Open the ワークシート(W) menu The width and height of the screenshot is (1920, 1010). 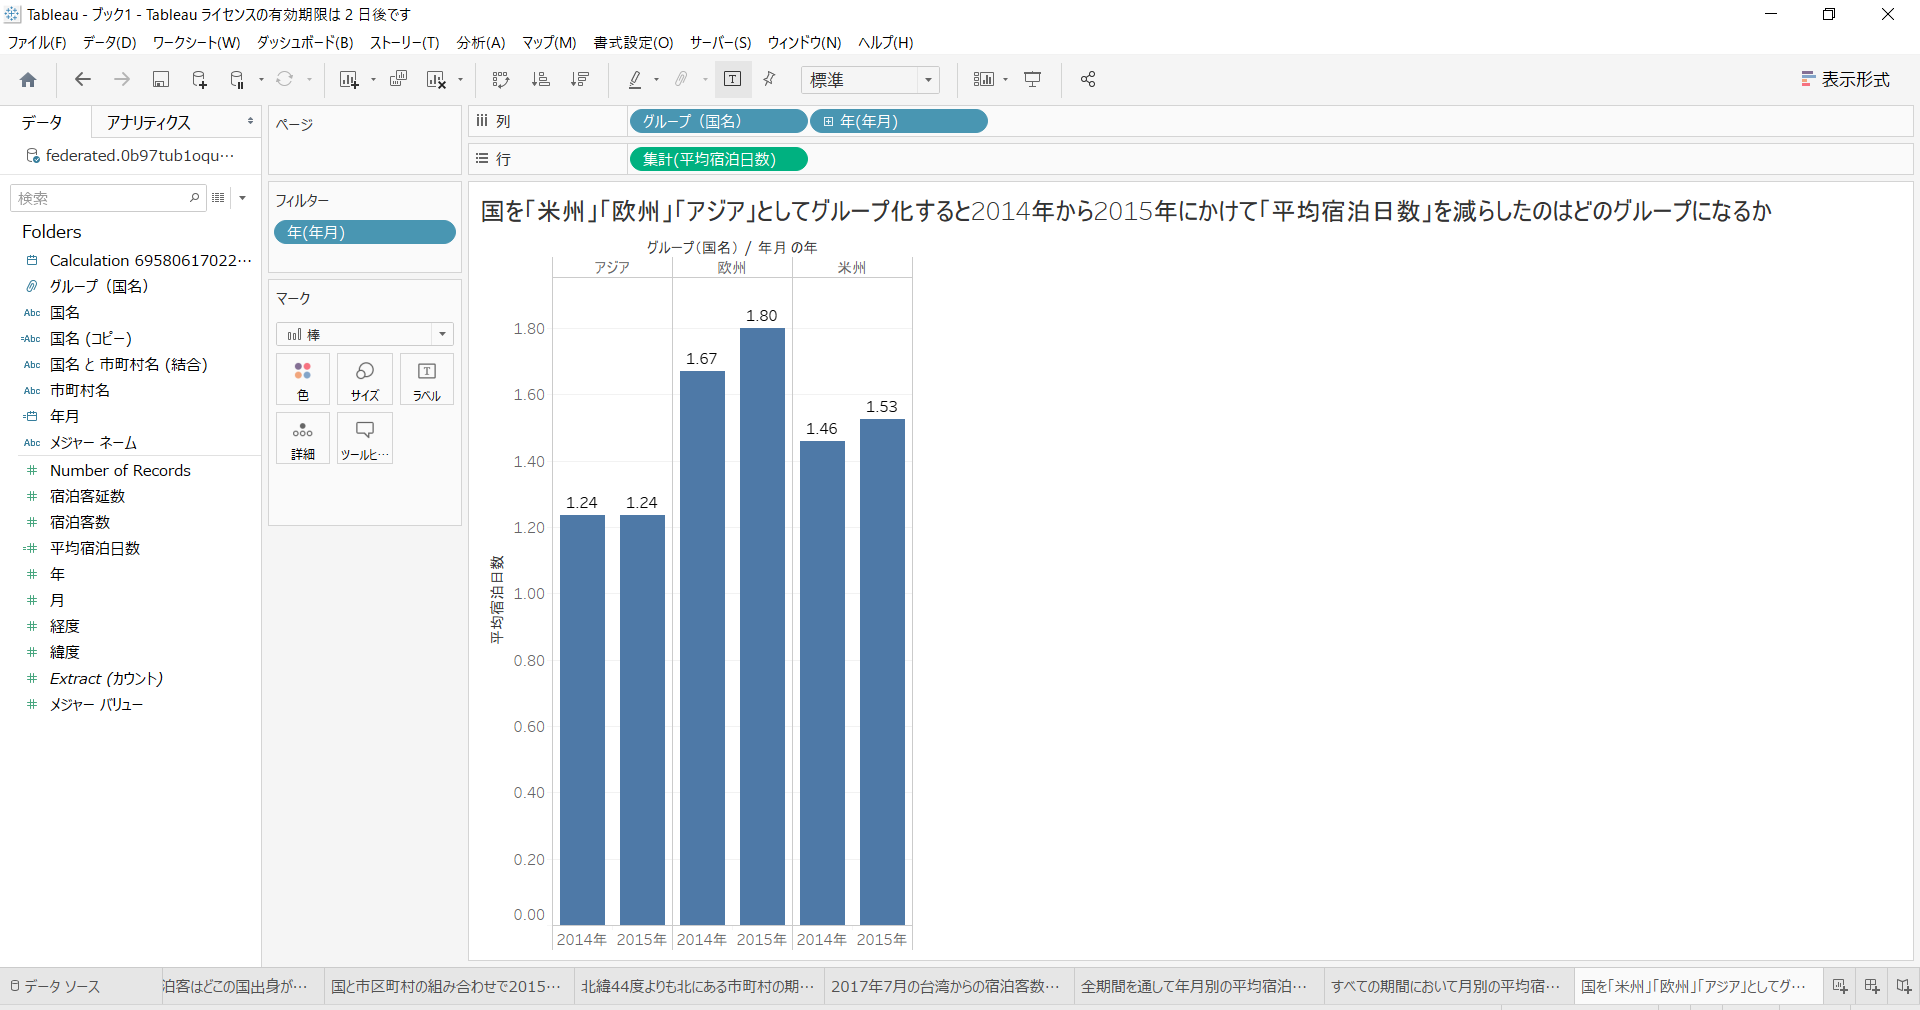pyautogui.click(x=196, y=43)
